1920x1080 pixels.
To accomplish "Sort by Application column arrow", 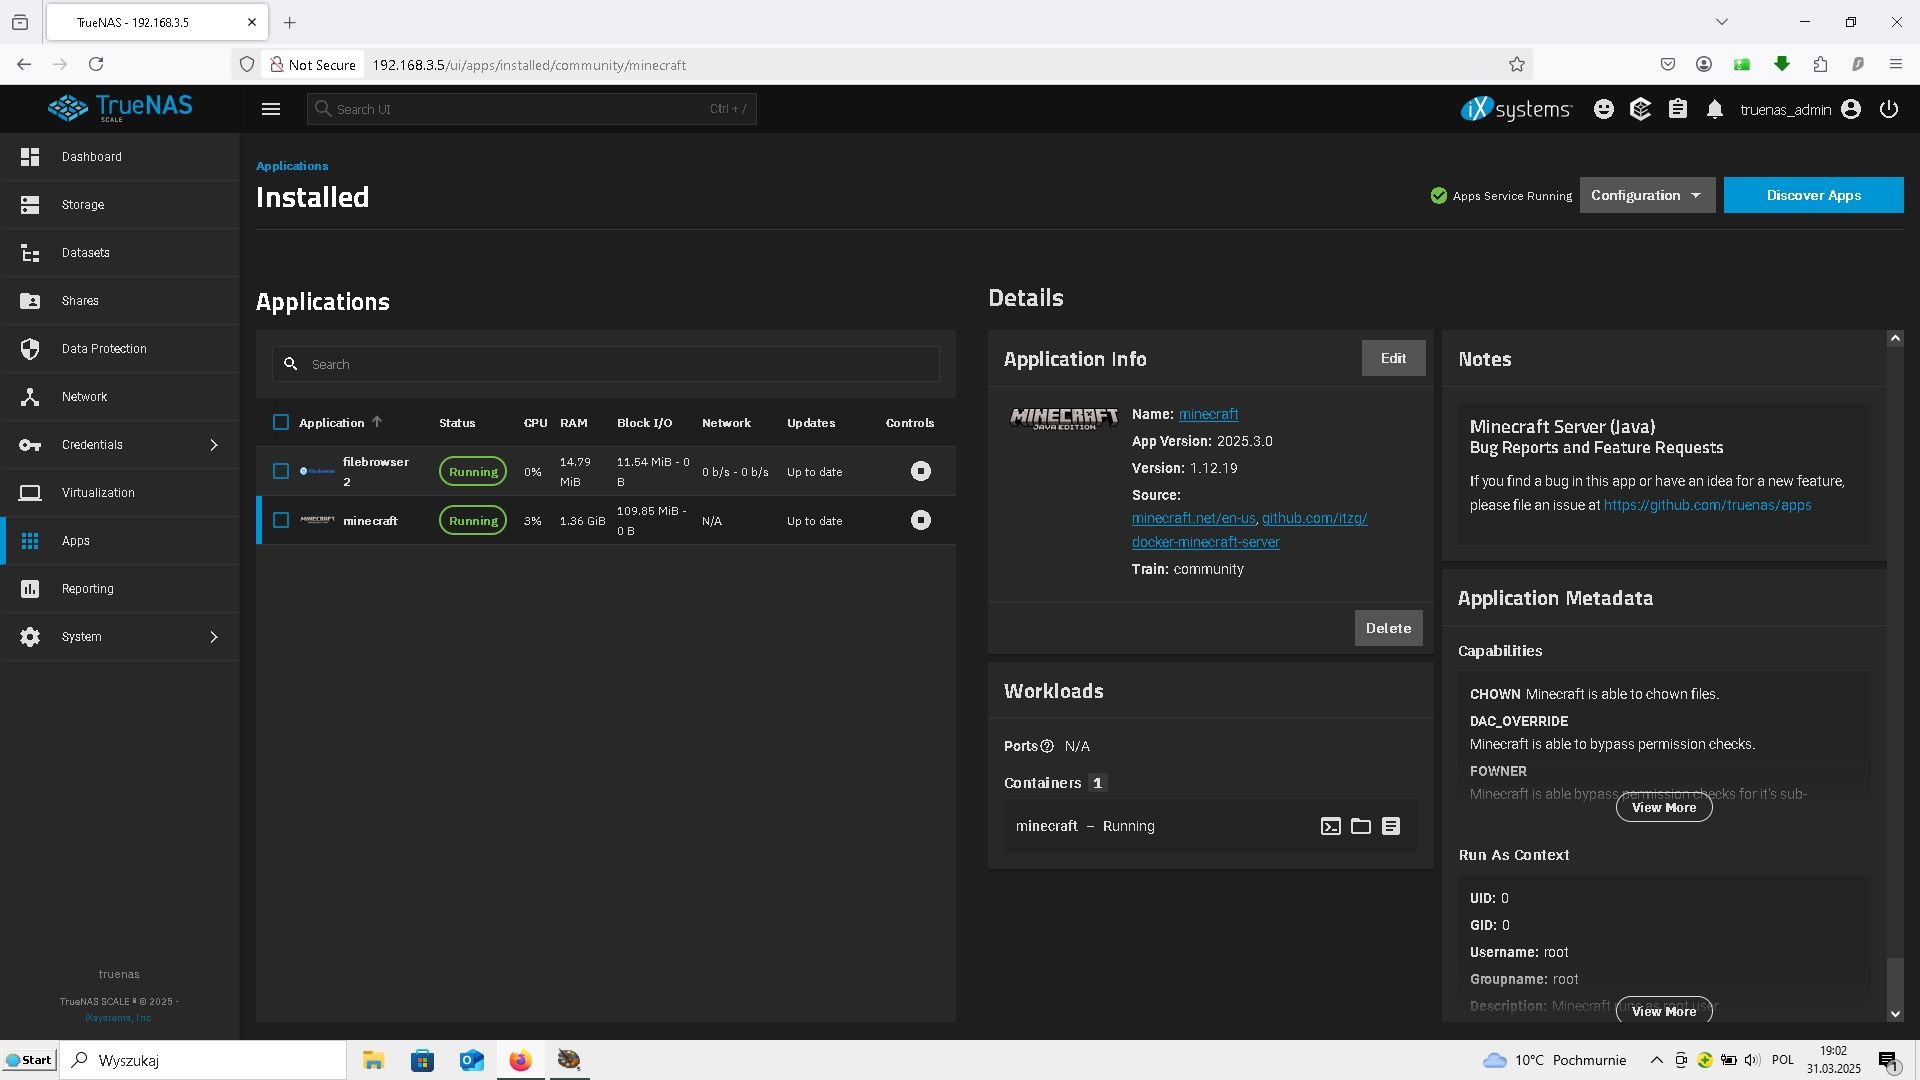I will click(x=377, y=422).
